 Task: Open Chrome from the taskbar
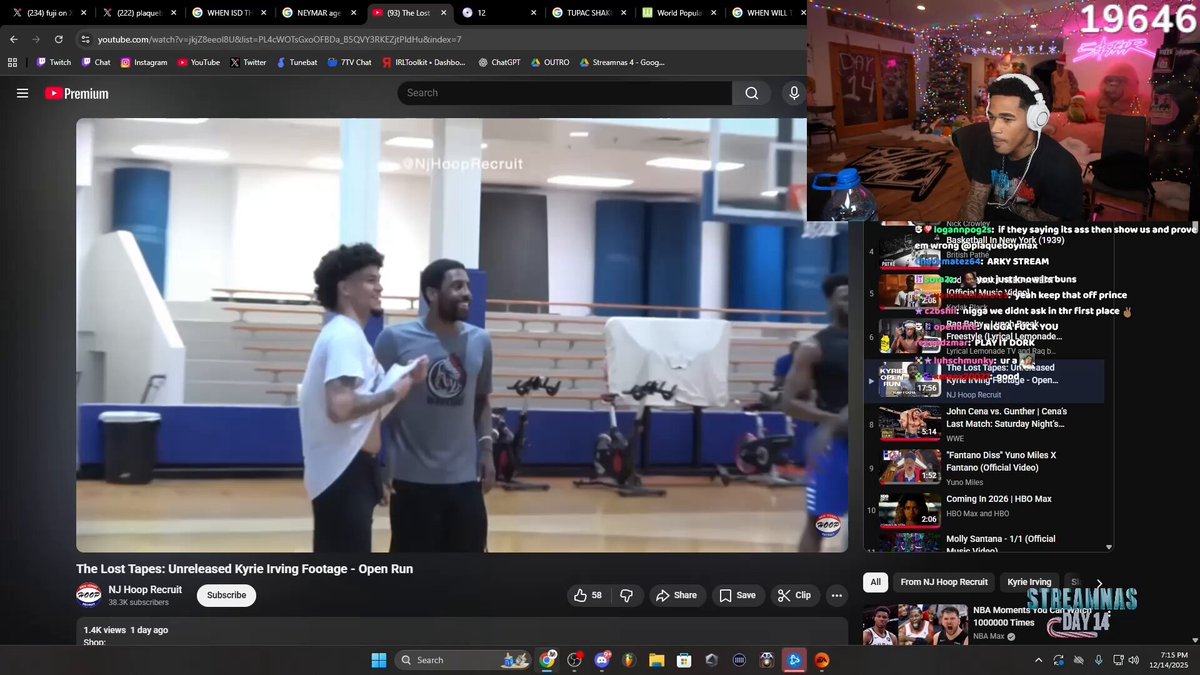547,660
